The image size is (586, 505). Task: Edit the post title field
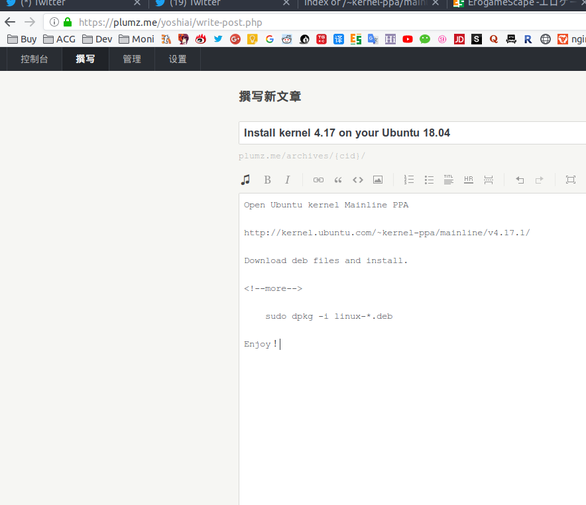pos(412,133)
